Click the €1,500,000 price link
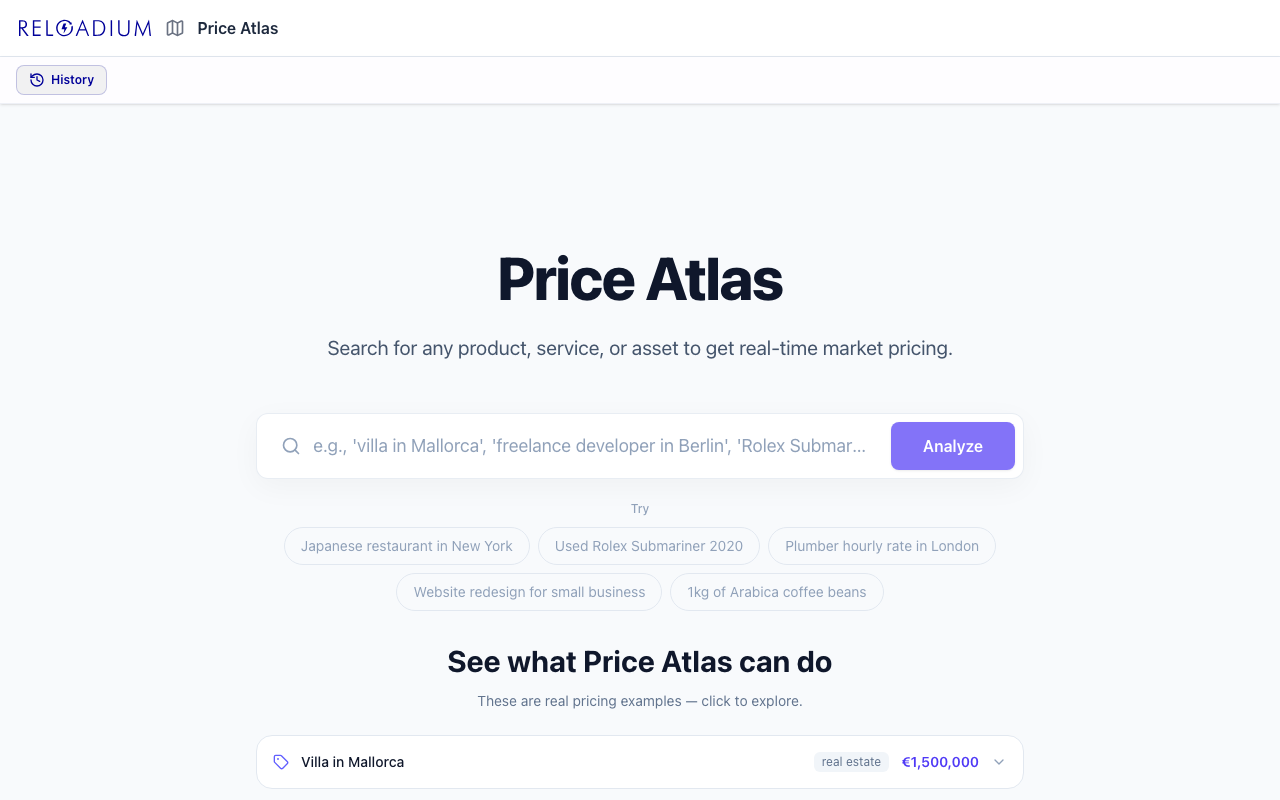Viewport: 1280px width, 800px height. (x=939, y=761)
